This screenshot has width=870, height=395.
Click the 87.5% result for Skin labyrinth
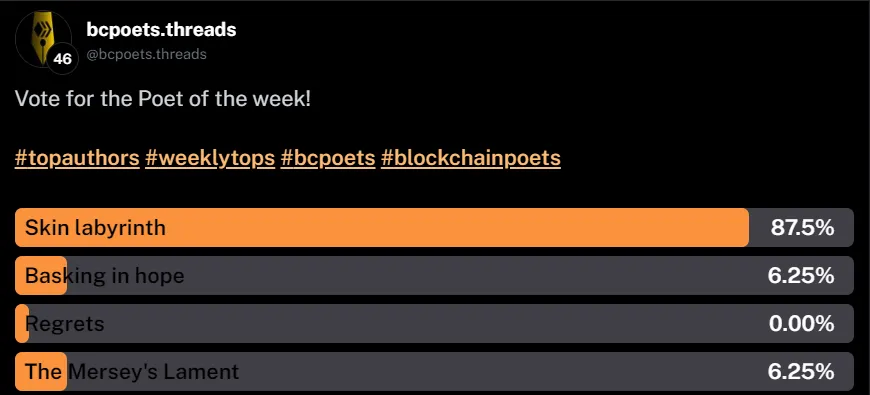(802, 228)
